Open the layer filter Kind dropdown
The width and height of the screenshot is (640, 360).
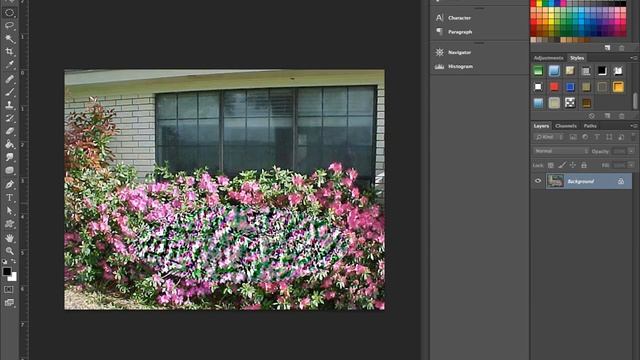pos(549,137)
